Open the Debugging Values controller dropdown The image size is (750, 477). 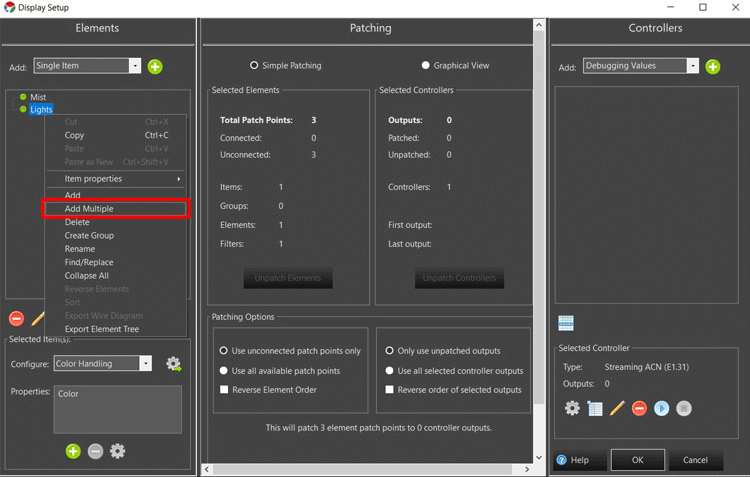(692, 66)
